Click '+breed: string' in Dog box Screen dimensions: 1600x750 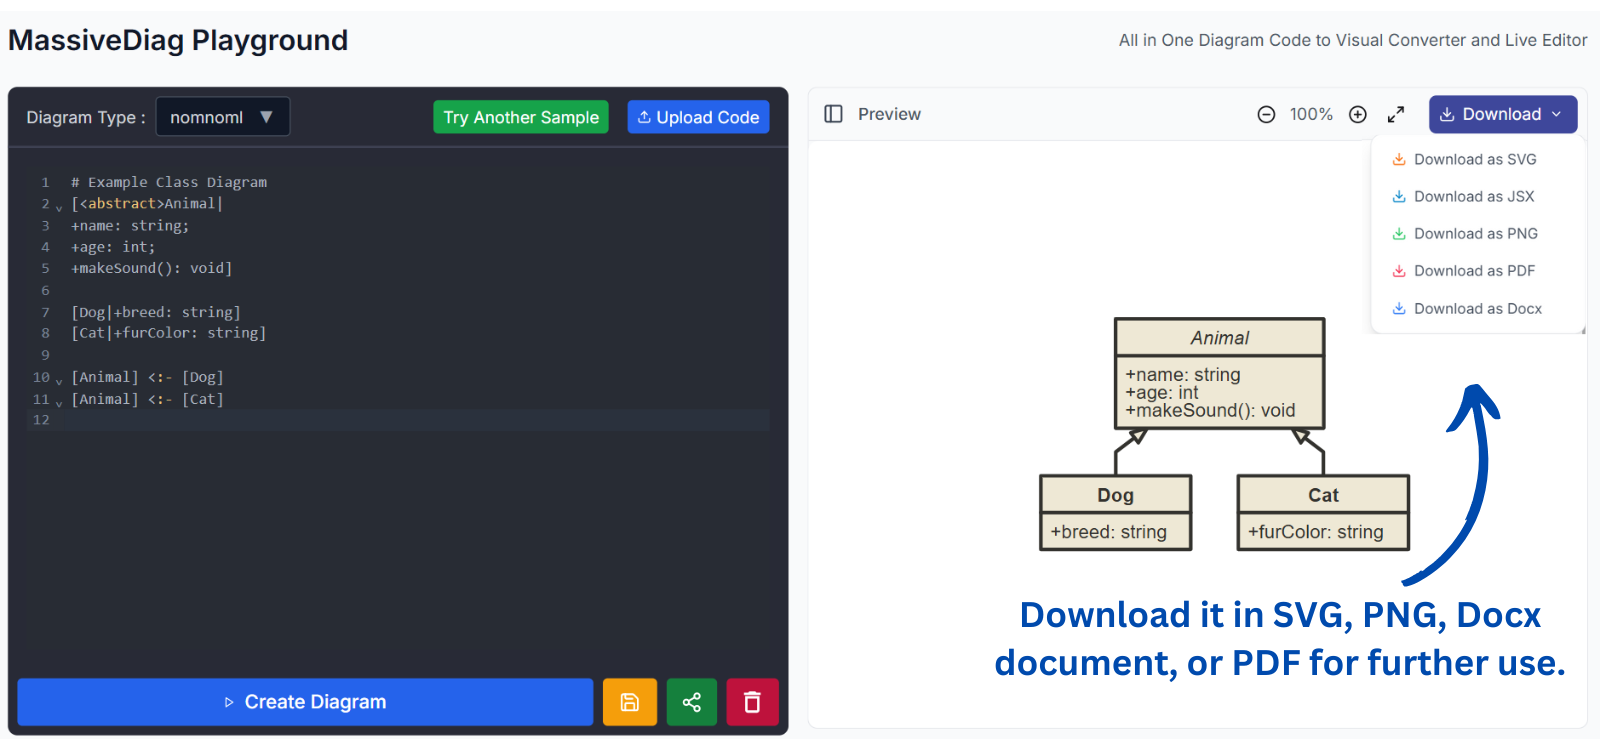(x=1109, y=532)
